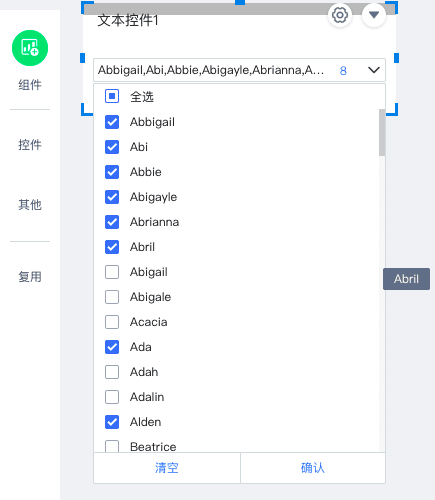Open the 控件 sidebar tab
This screenshot has height=500, width=435.
(30, 145)
